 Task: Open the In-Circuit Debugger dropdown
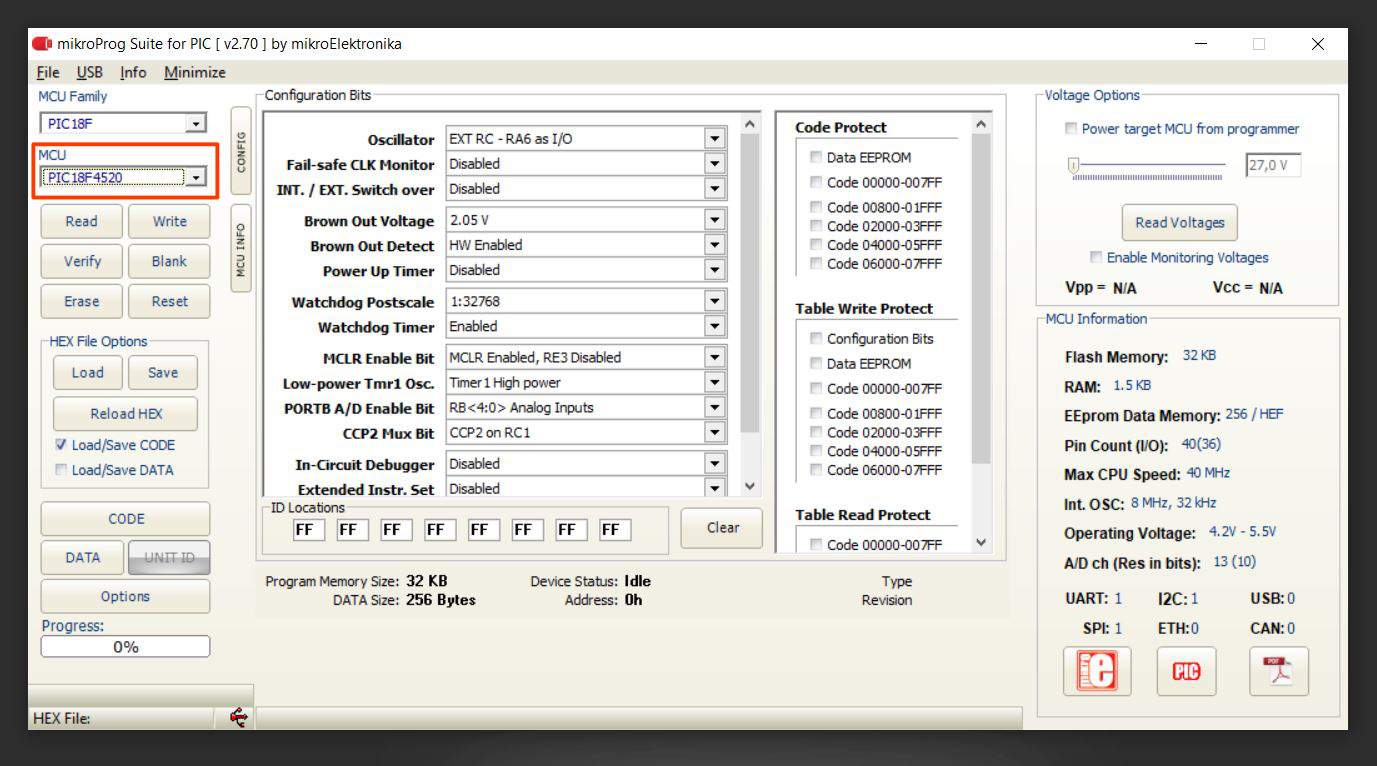714,464
